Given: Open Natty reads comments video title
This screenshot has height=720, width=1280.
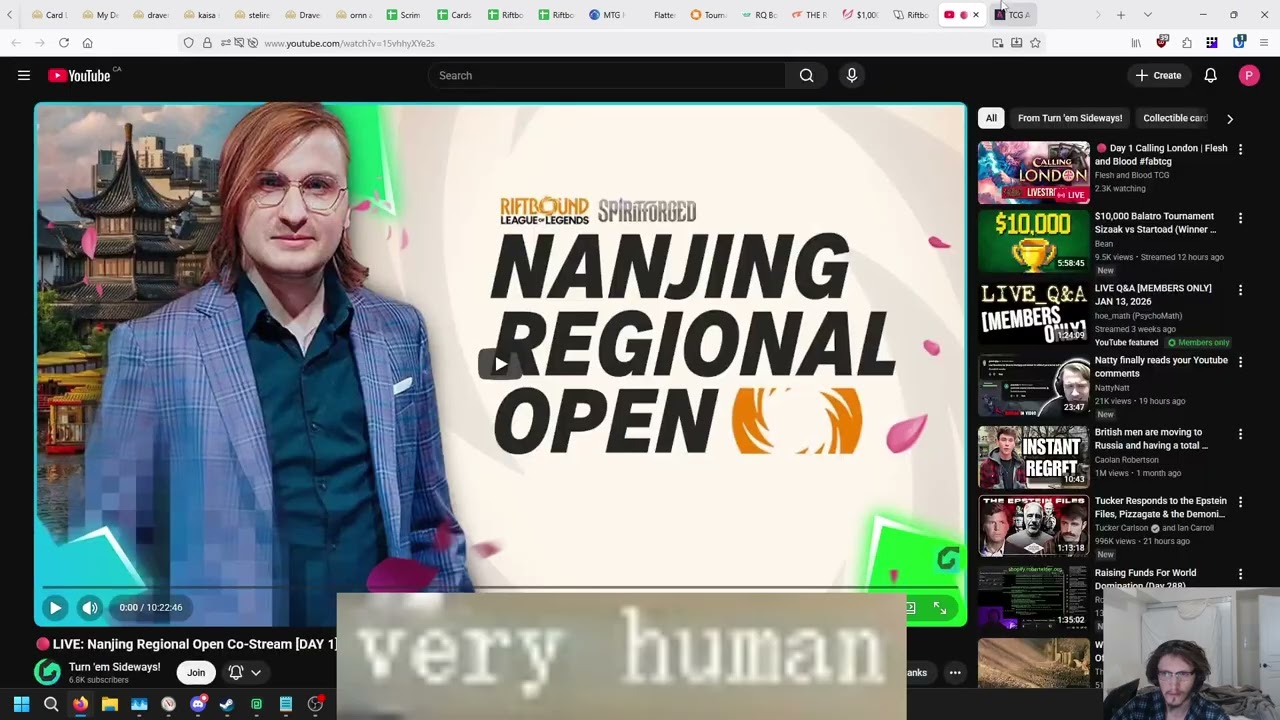Looking at the screenshot, I should point(1161,366).
